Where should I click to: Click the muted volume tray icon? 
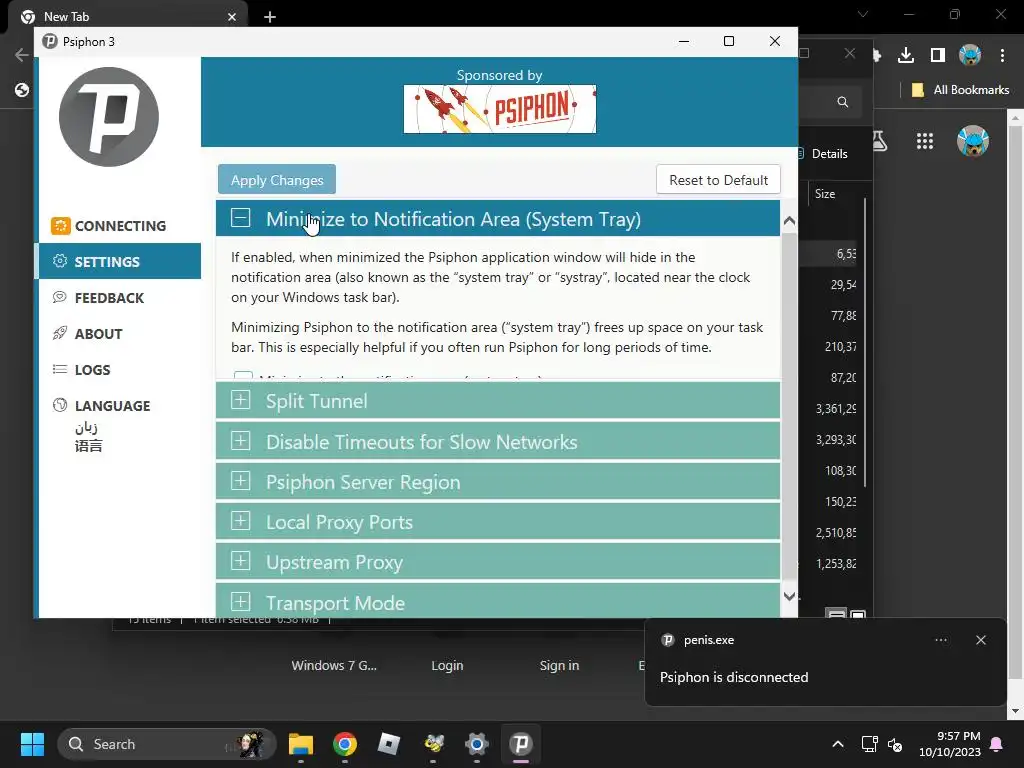point(895,744)
